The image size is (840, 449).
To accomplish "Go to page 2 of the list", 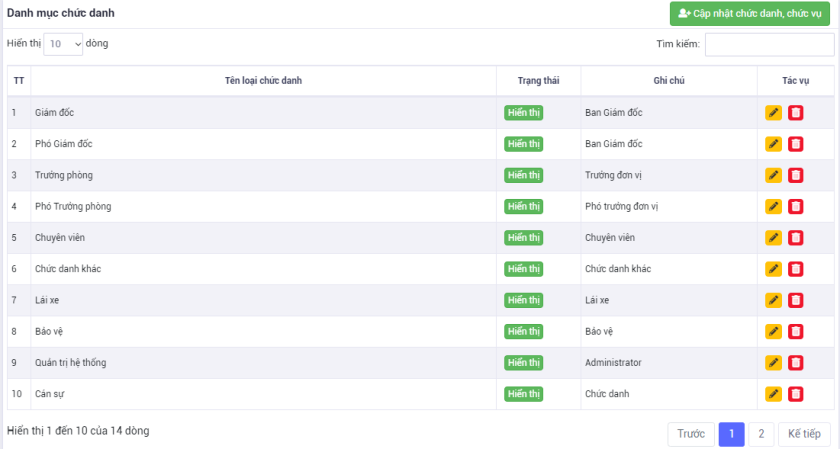I will coord(760,434).
